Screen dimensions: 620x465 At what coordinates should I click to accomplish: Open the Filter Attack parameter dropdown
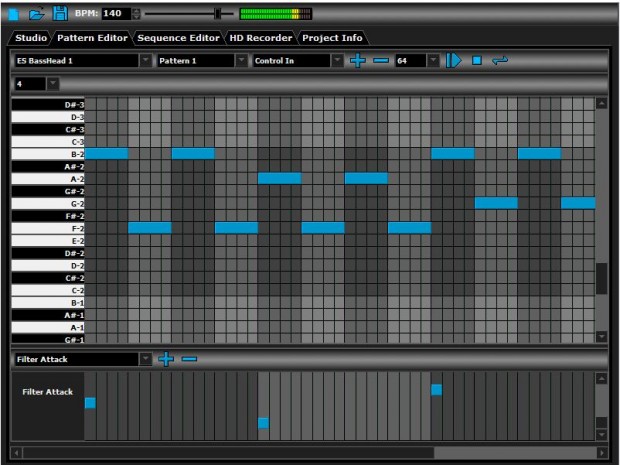146,359
